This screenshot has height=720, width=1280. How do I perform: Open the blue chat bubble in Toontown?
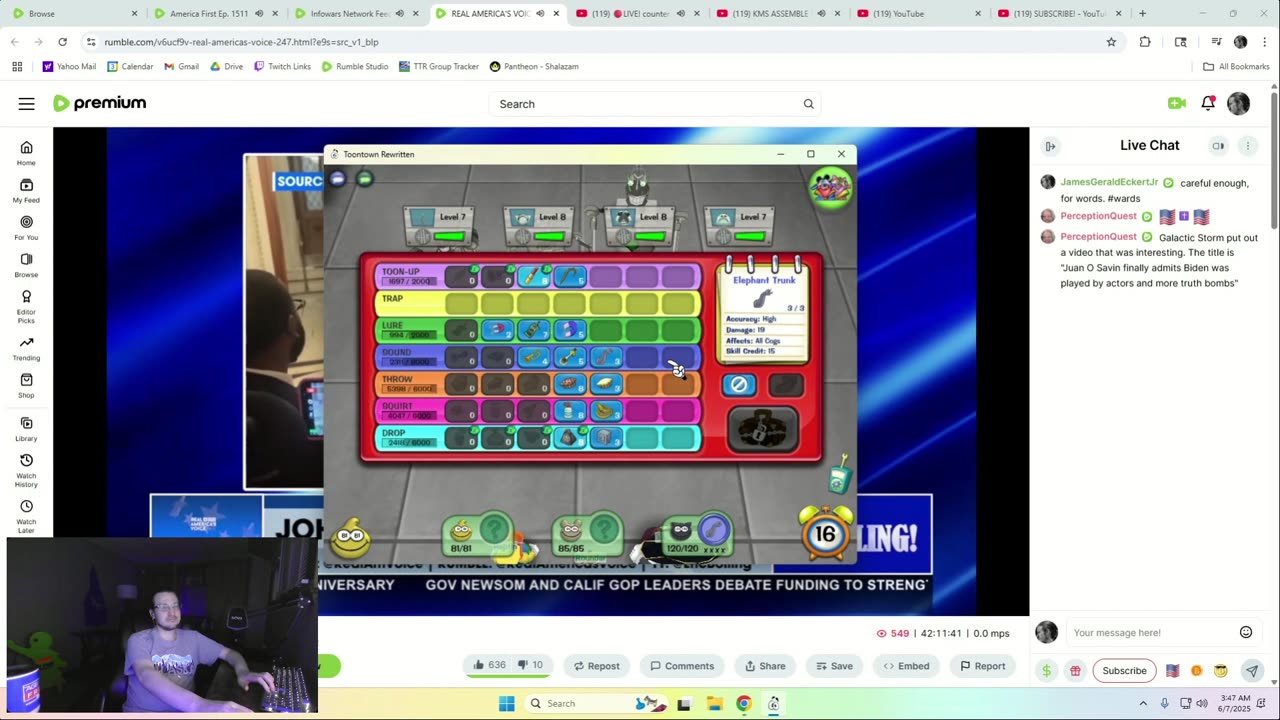click(x=338, y=179)
